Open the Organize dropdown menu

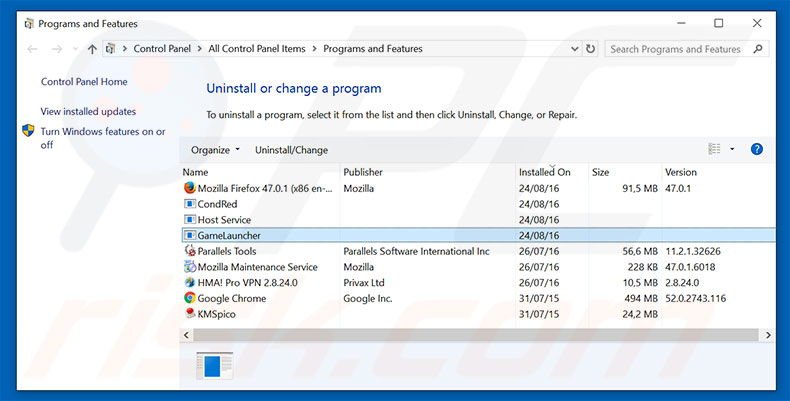[215, 150]
